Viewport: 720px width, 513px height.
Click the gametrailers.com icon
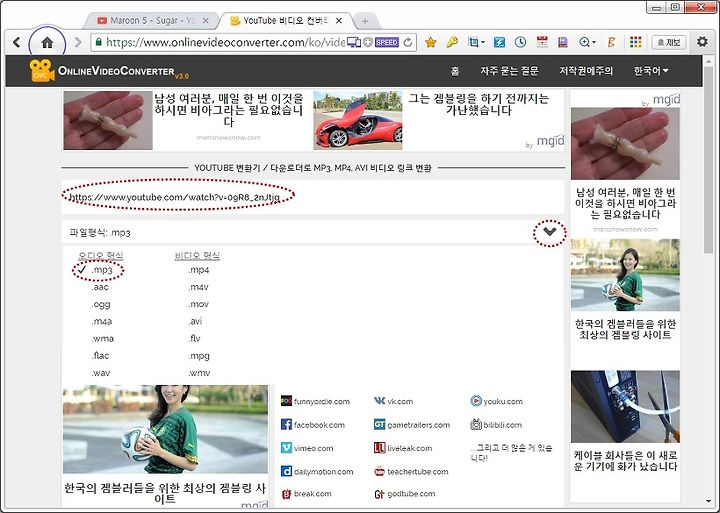point(379,425)
